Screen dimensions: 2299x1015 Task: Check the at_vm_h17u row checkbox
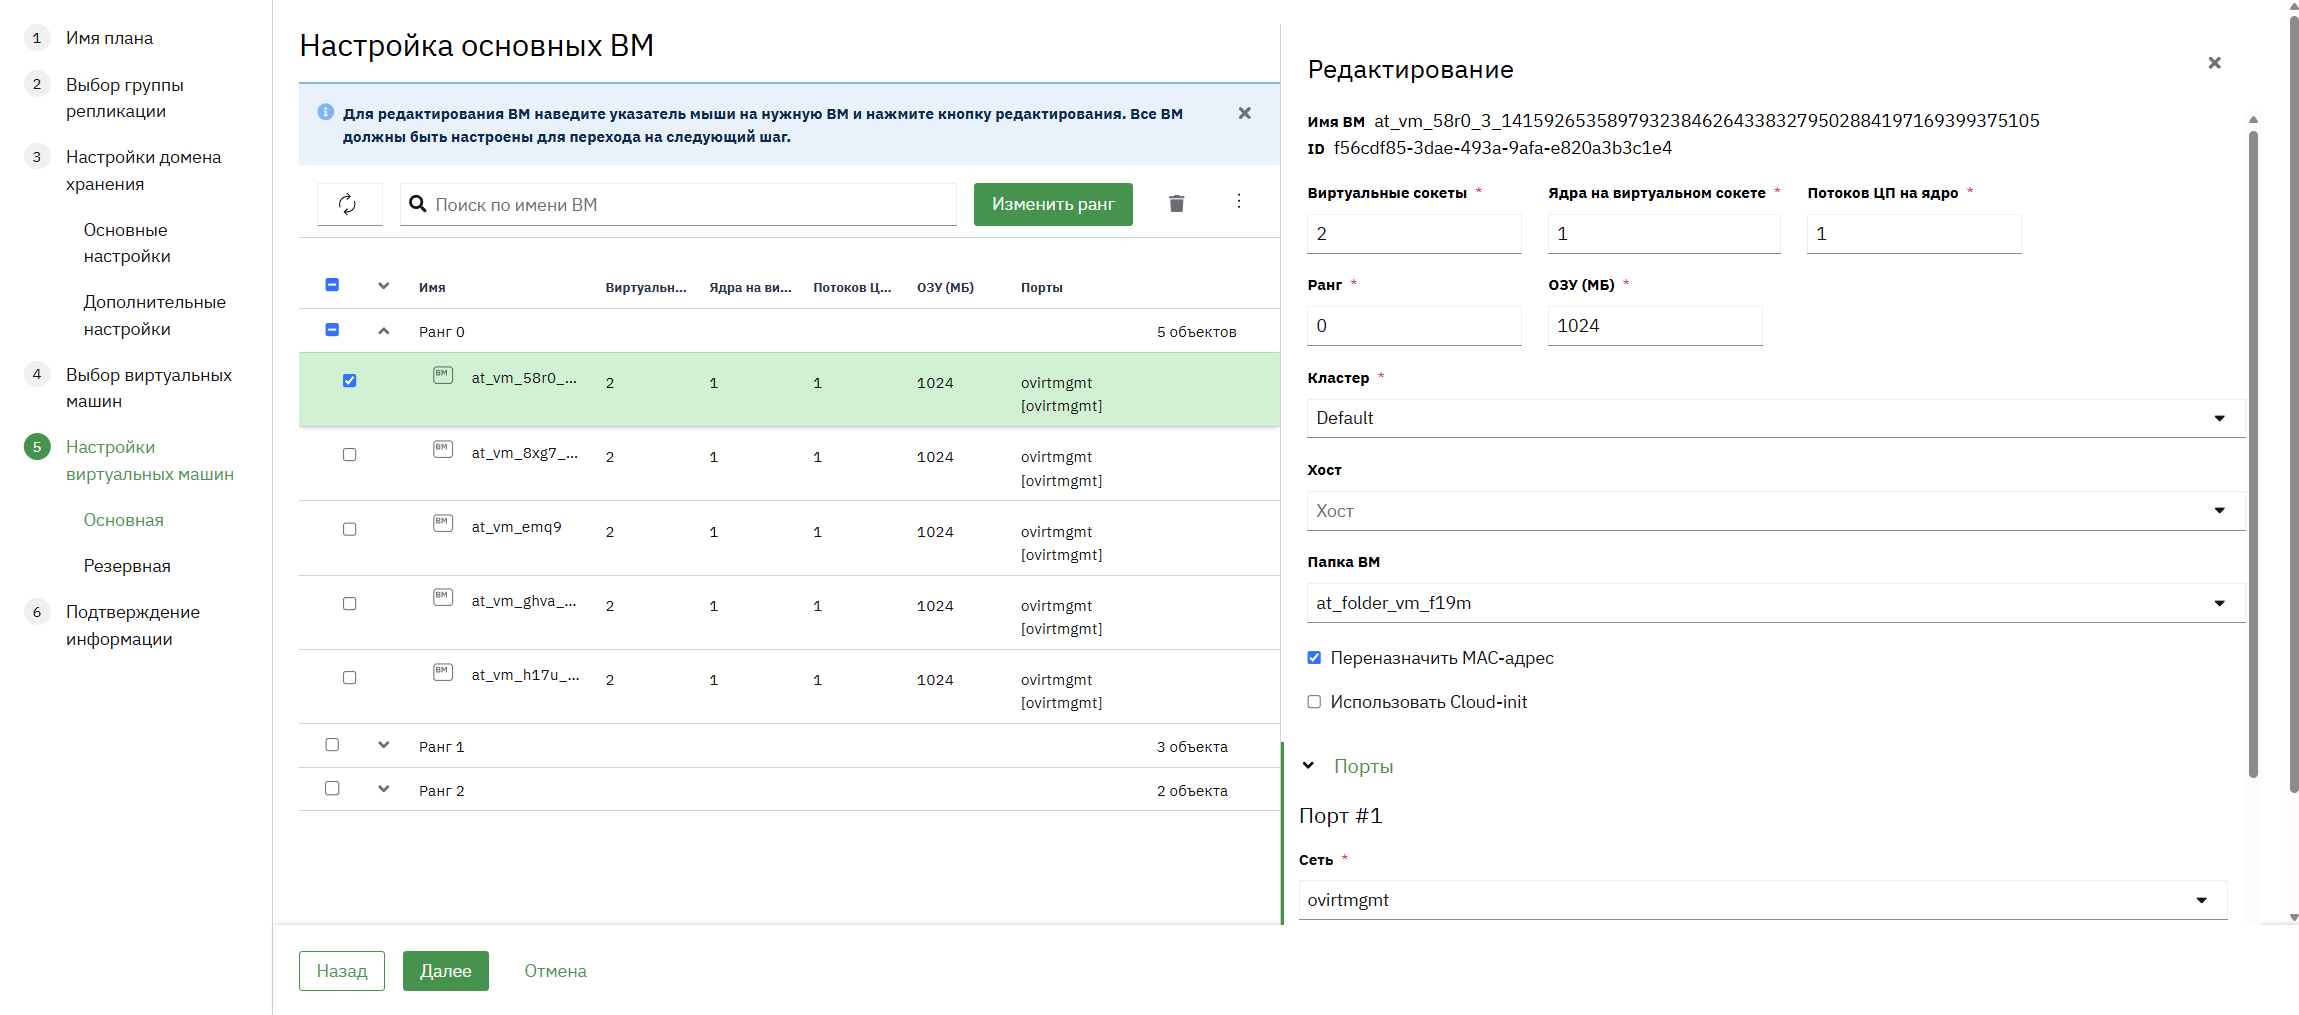349,678
